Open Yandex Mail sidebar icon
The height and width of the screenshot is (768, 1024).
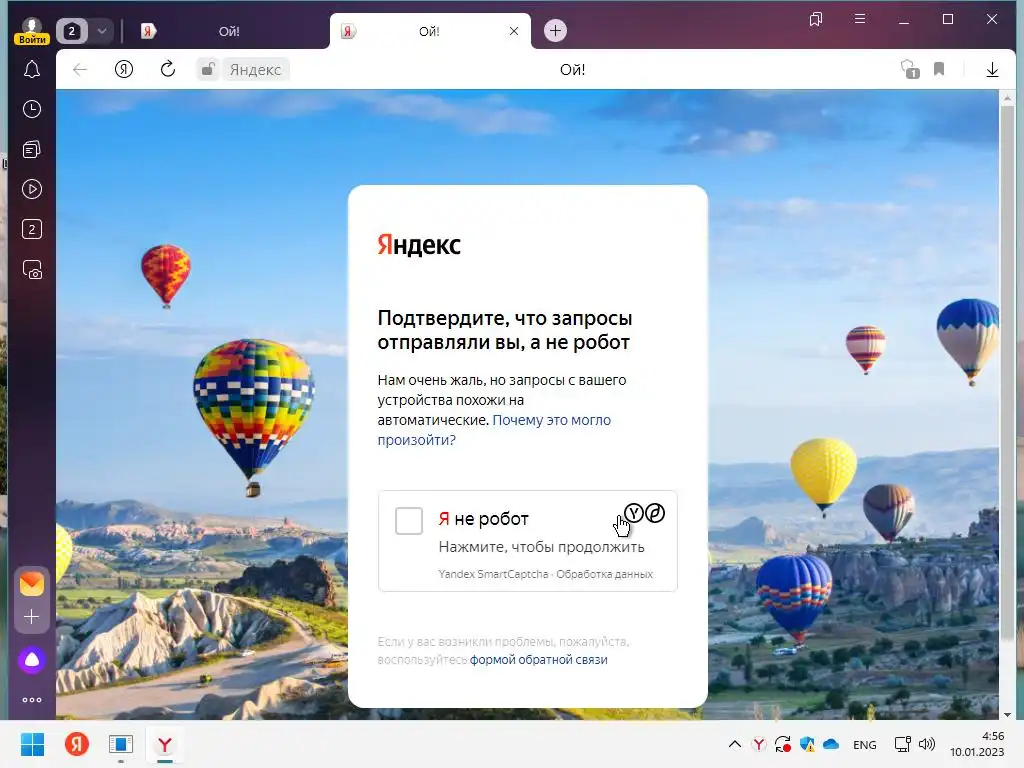pyautogui.click(x=31, y=583)
